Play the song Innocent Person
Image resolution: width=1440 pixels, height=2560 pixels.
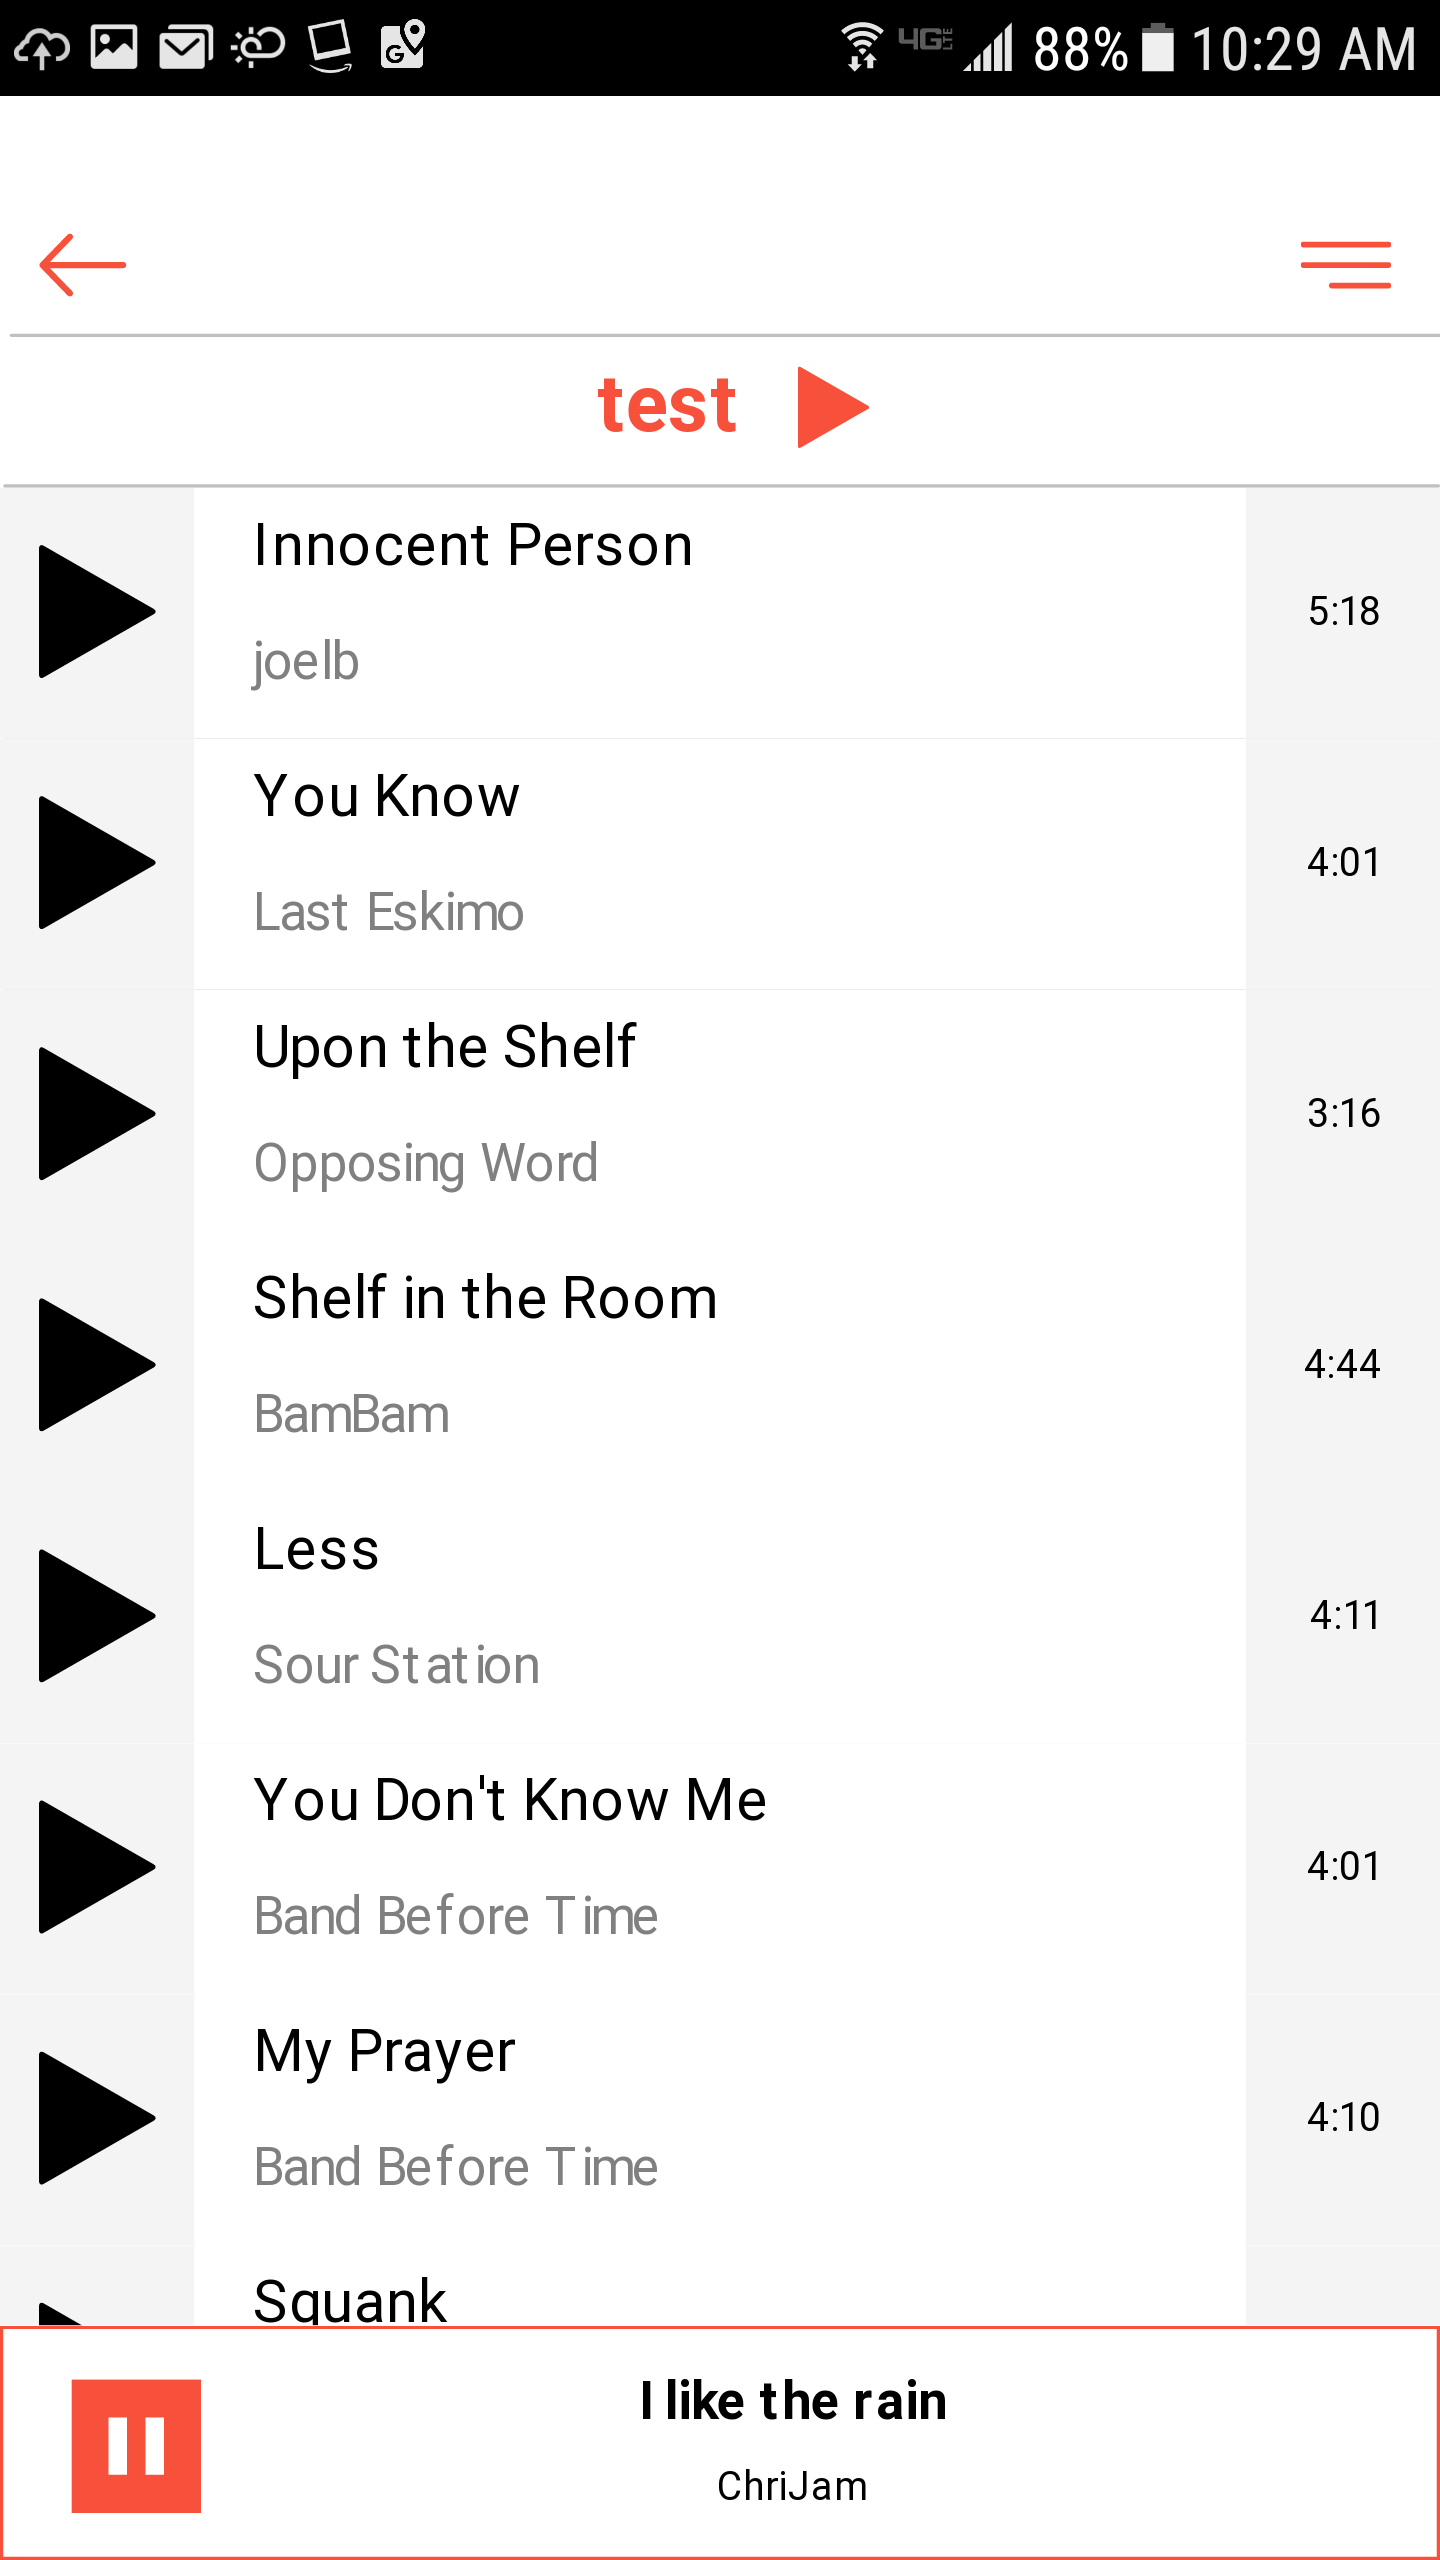[x=97, y=611]
